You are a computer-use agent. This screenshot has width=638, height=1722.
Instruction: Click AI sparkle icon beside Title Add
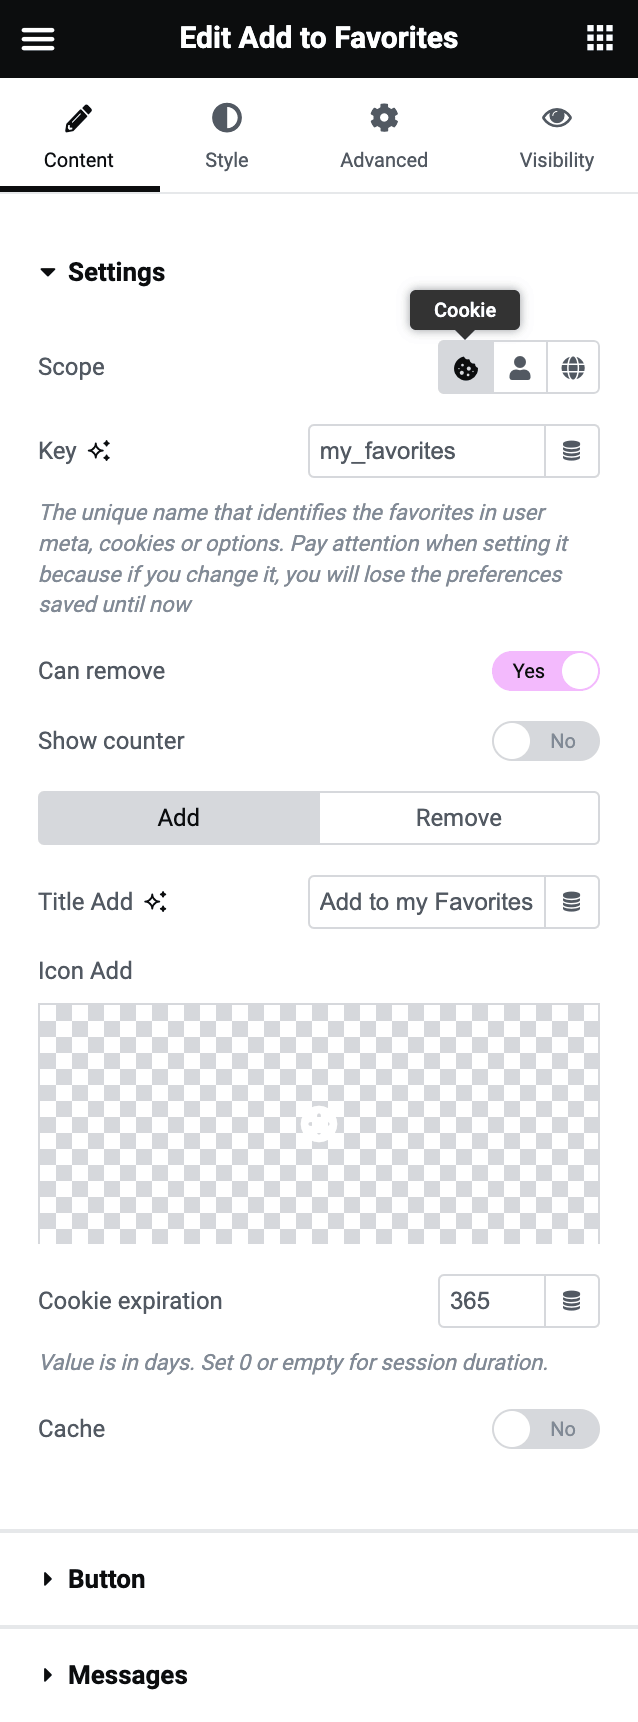point(156,902)
